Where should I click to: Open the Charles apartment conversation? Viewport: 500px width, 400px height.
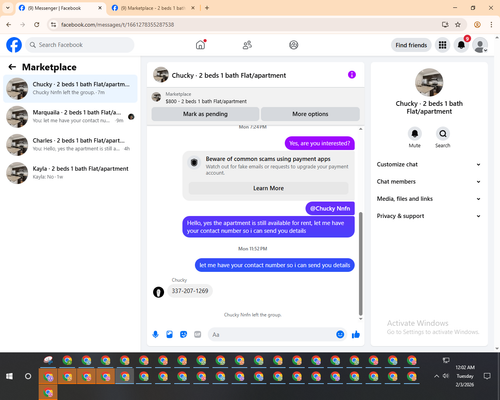pos(70,145)
